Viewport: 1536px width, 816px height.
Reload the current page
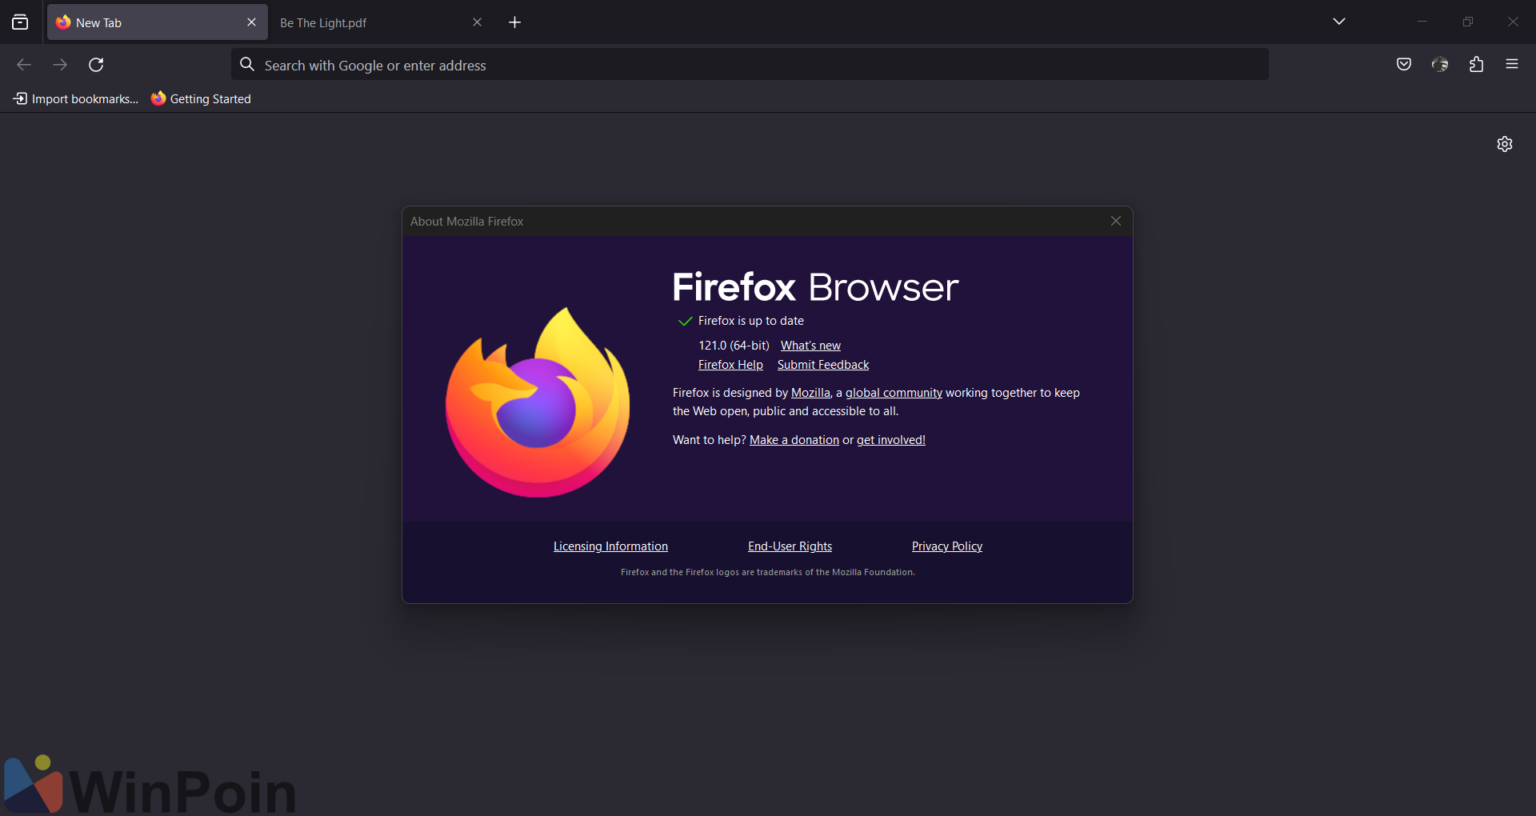pos(95,64)
